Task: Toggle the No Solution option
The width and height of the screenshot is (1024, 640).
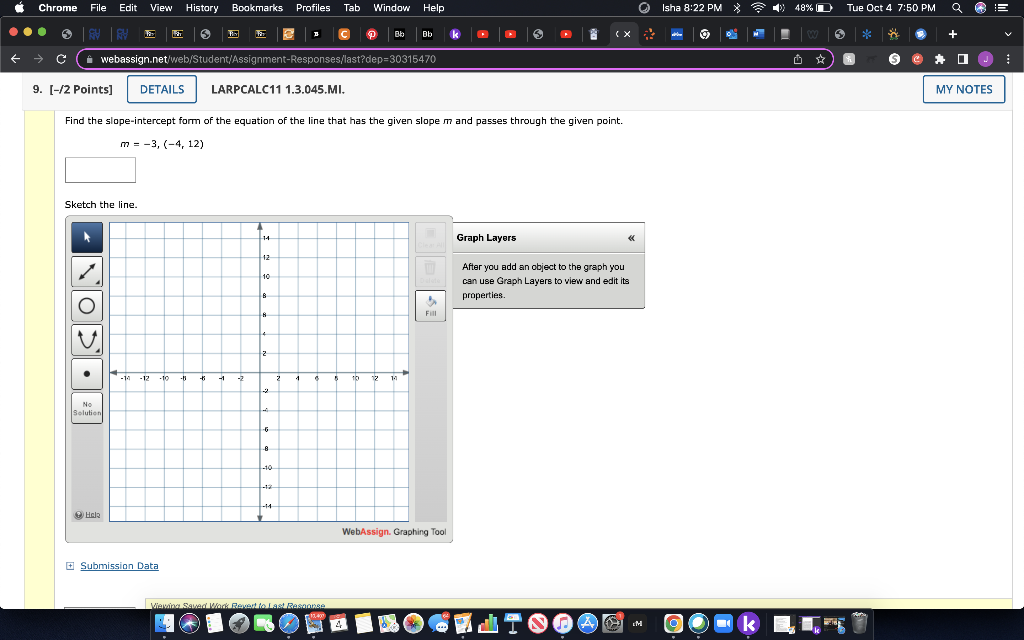Action: point(86,407)
